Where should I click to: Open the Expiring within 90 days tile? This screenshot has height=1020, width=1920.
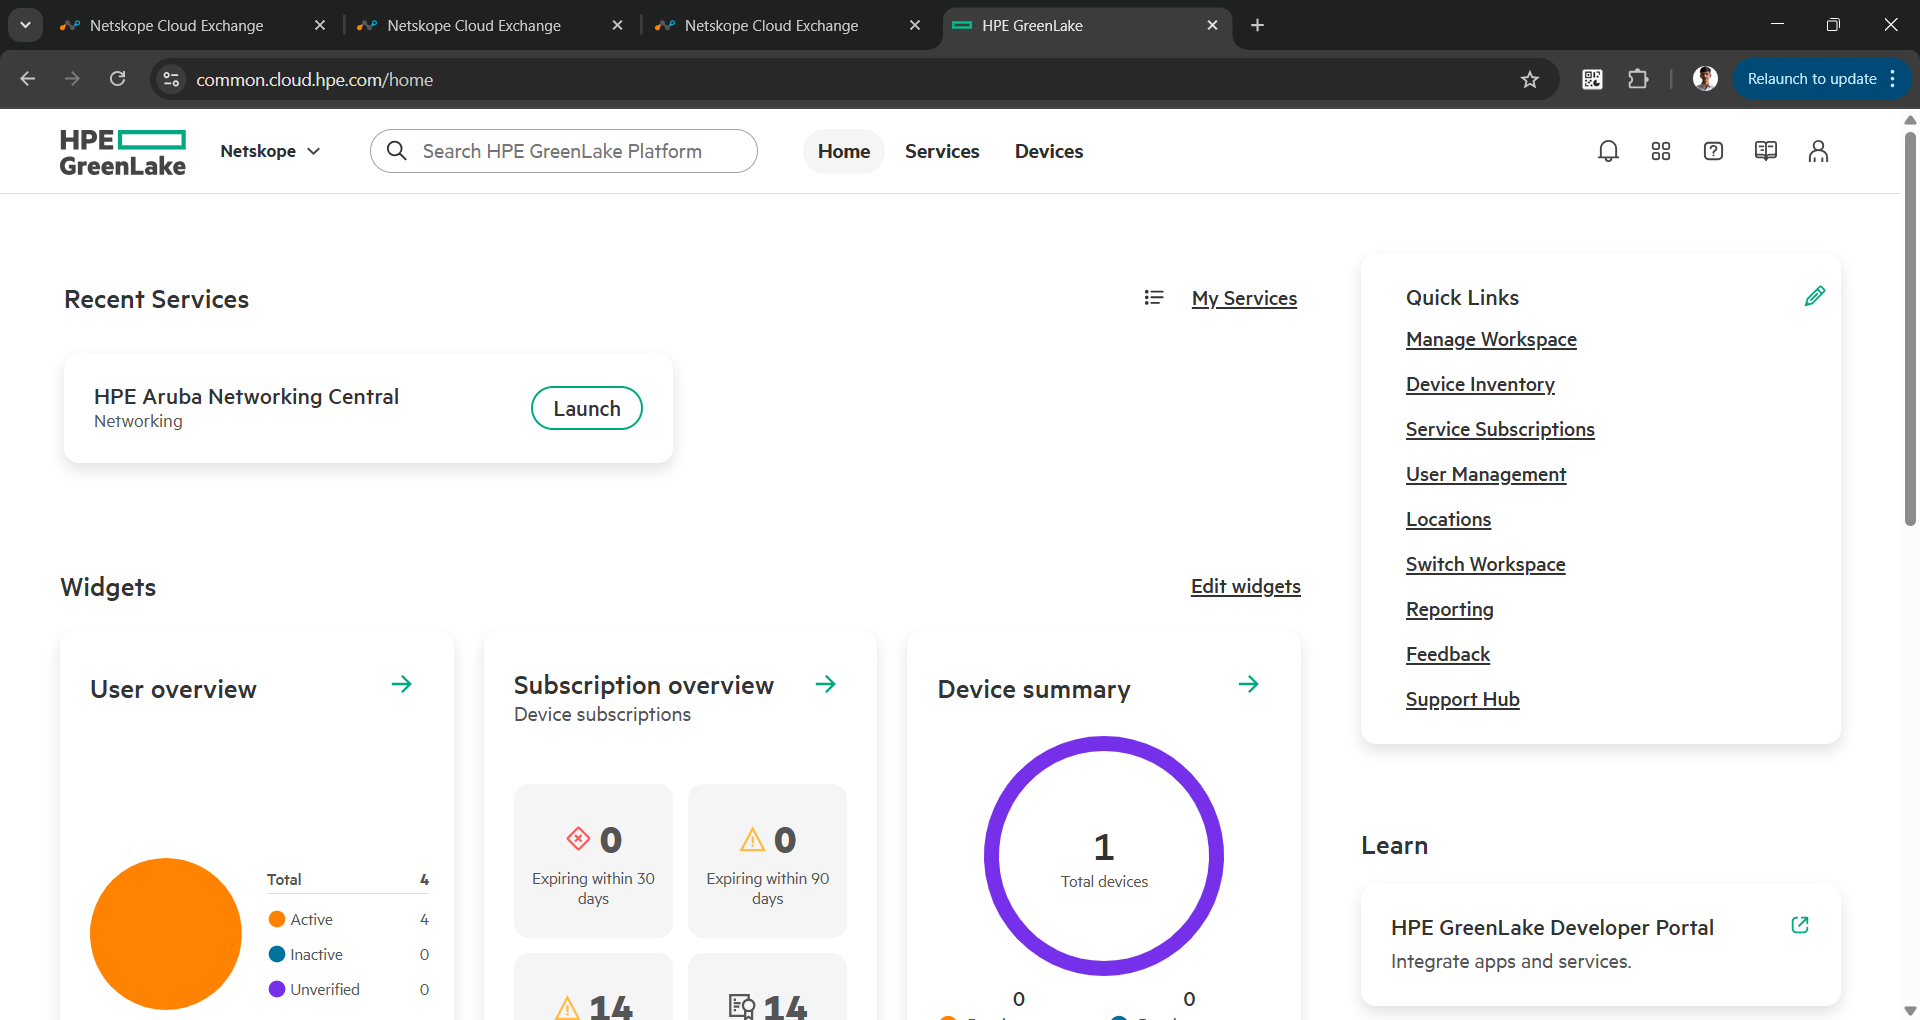click(x=767, y=860)
